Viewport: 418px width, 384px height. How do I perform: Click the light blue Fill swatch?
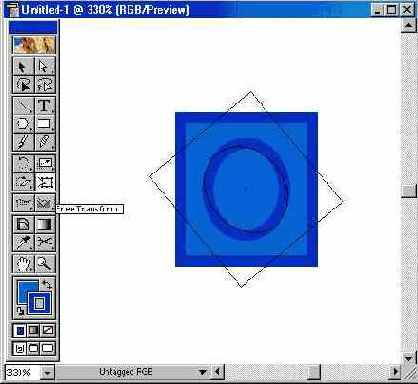pos(23,288)
